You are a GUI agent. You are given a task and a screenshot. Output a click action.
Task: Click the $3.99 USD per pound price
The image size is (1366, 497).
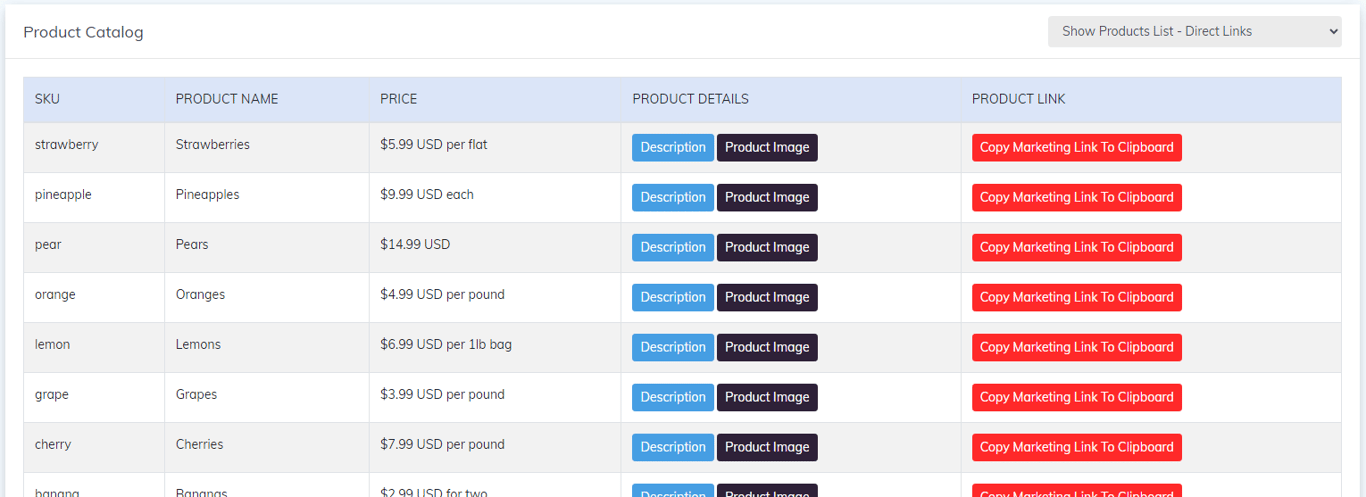coord(442,395)
